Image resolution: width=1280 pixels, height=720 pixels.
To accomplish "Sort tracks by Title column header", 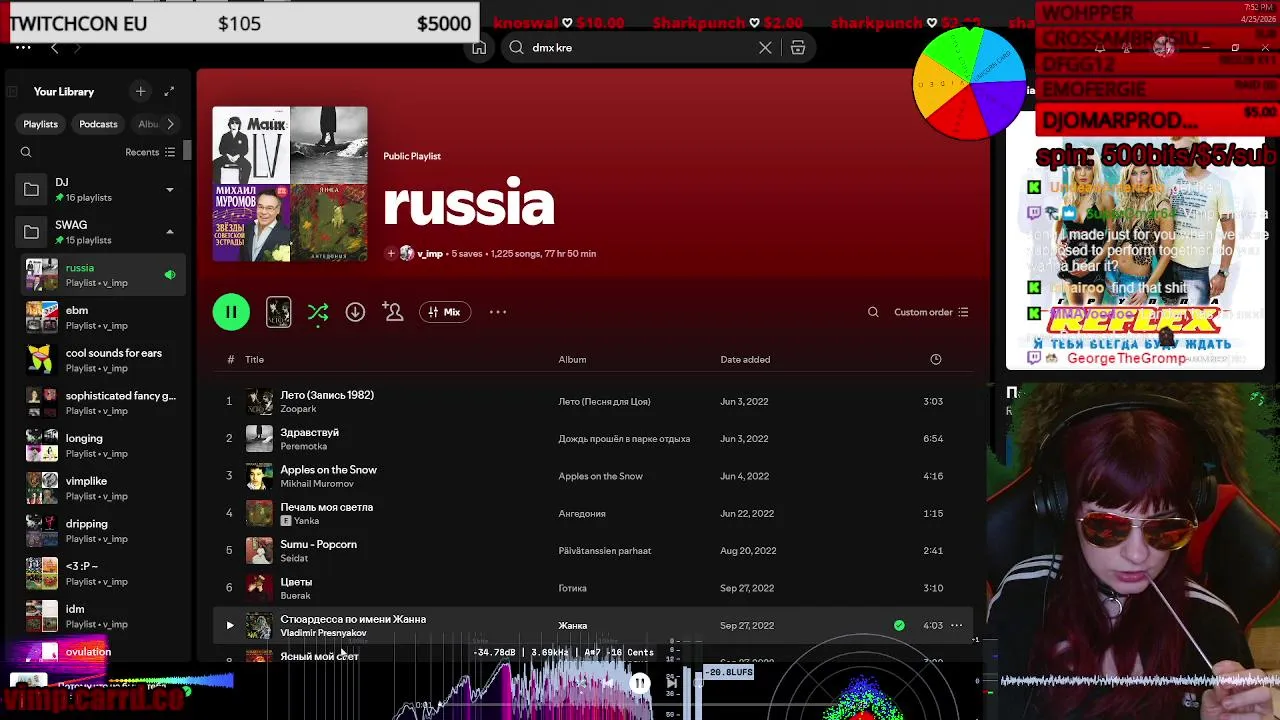I will (x=255, y=359).
